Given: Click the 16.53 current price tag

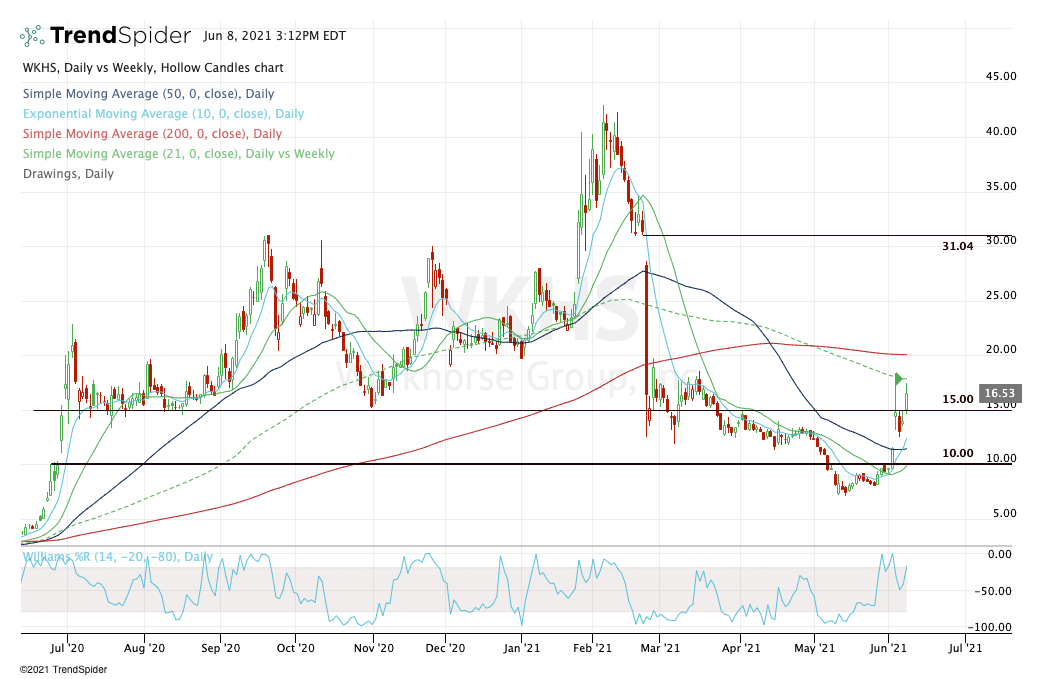Looking at the screenshot, I should click(1000, 394).
